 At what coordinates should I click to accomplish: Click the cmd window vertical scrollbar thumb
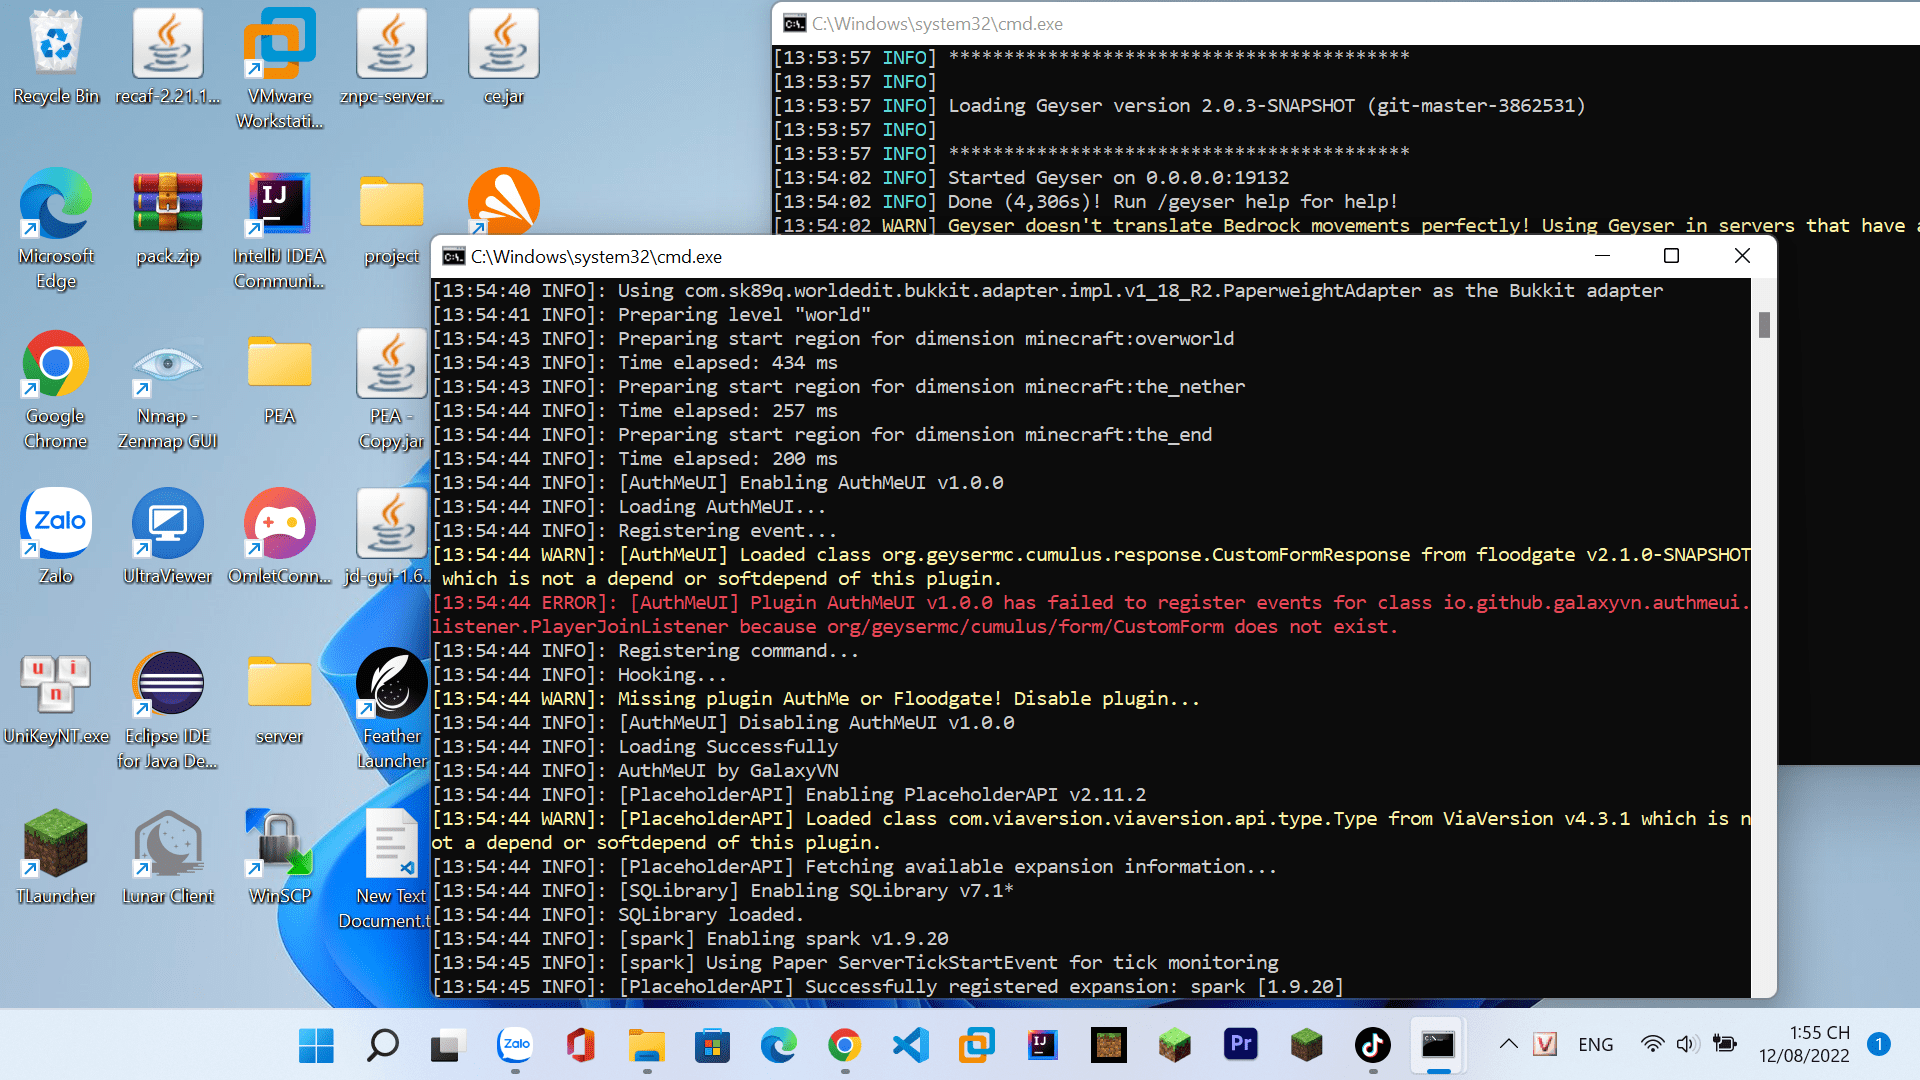(x=1764, y=324)
